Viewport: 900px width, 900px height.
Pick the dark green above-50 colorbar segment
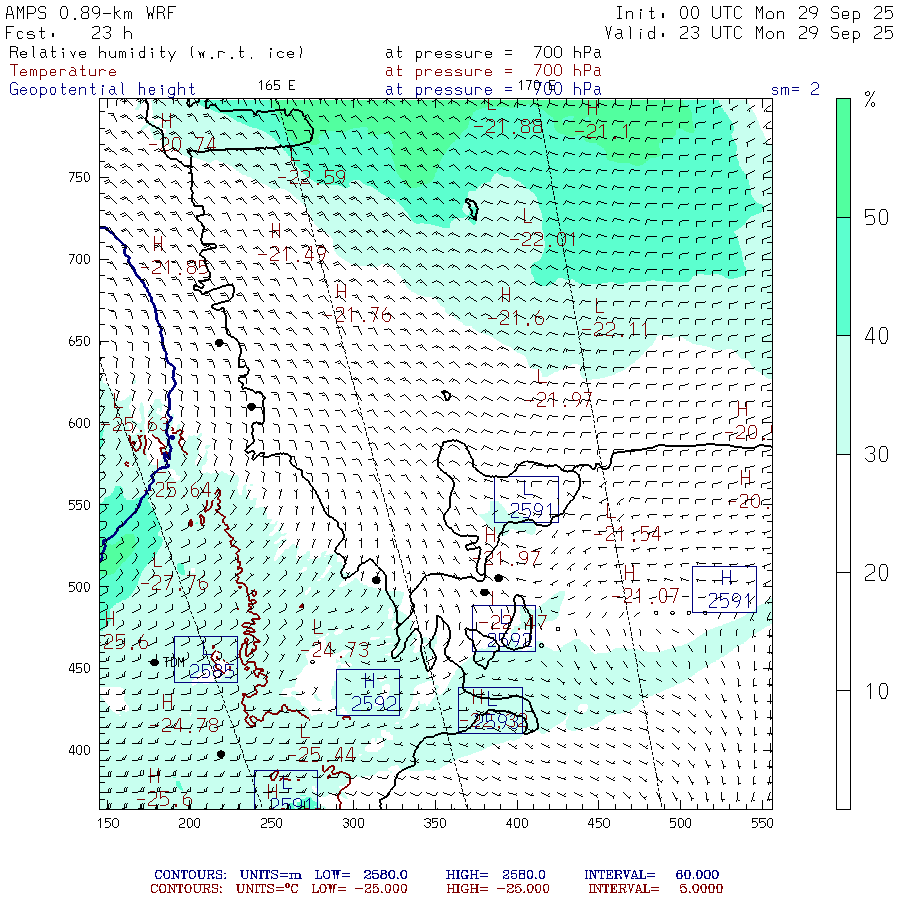(x=843, y=158)
